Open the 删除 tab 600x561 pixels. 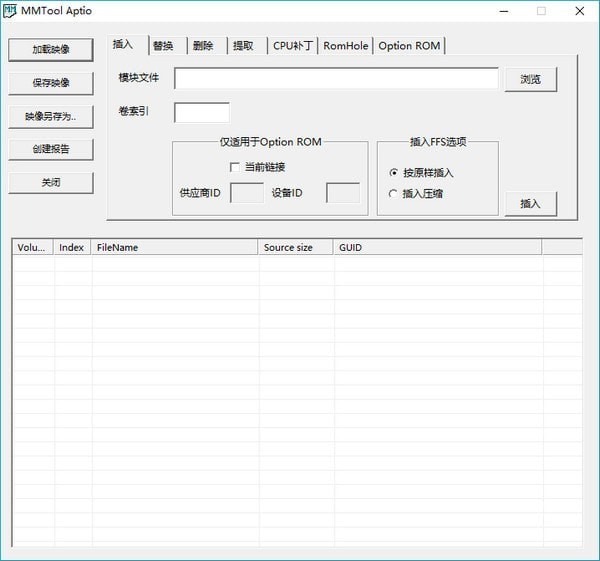[203, 46]
